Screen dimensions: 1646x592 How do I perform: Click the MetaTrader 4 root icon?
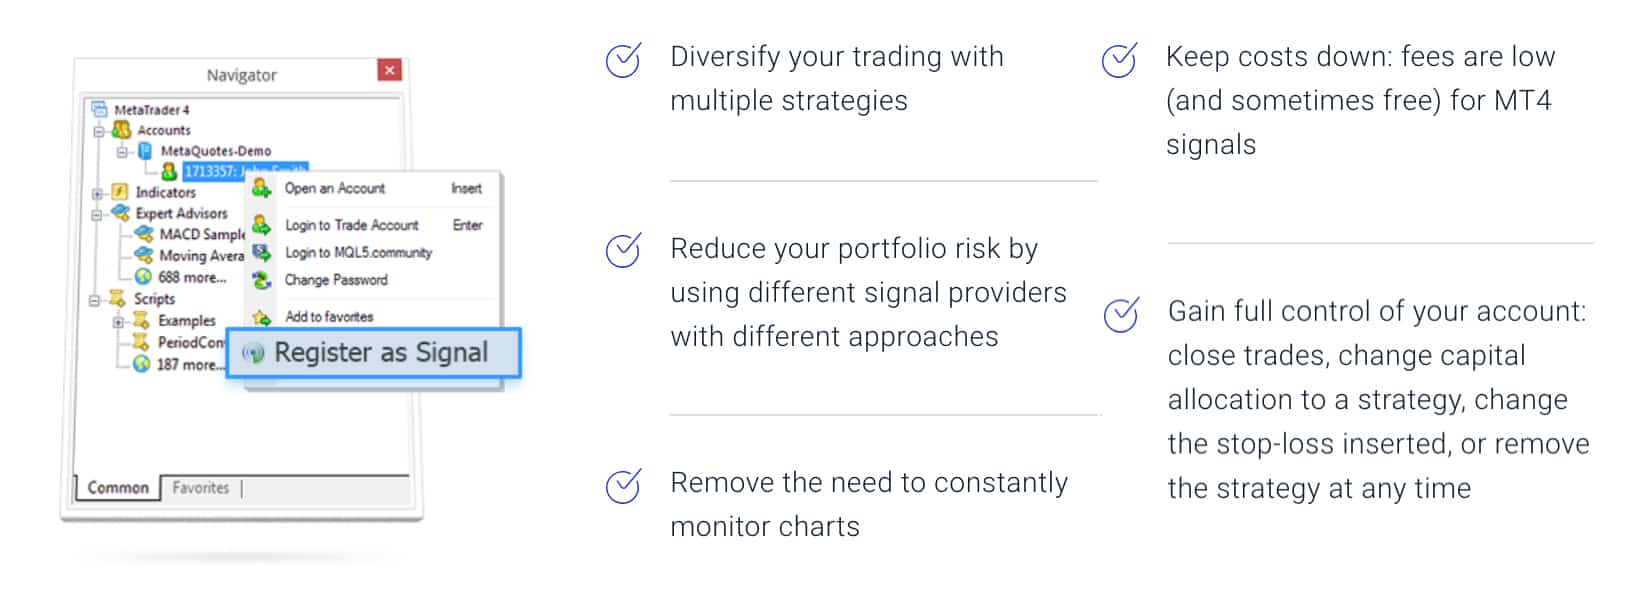[x=99, y=109]
